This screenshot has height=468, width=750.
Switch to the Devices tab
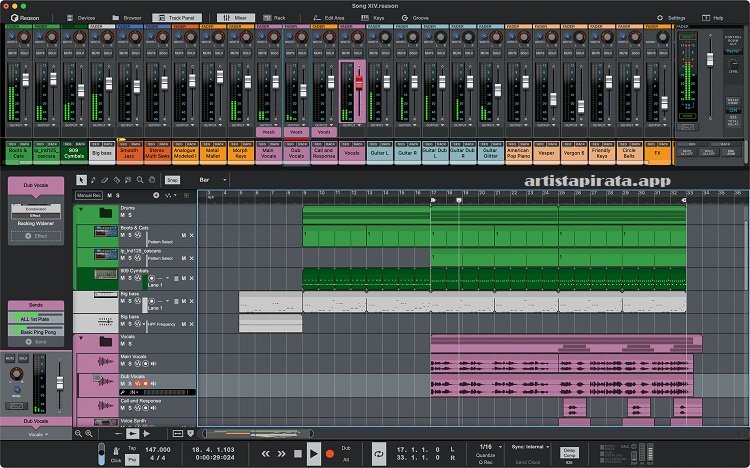tap(81, 18)
